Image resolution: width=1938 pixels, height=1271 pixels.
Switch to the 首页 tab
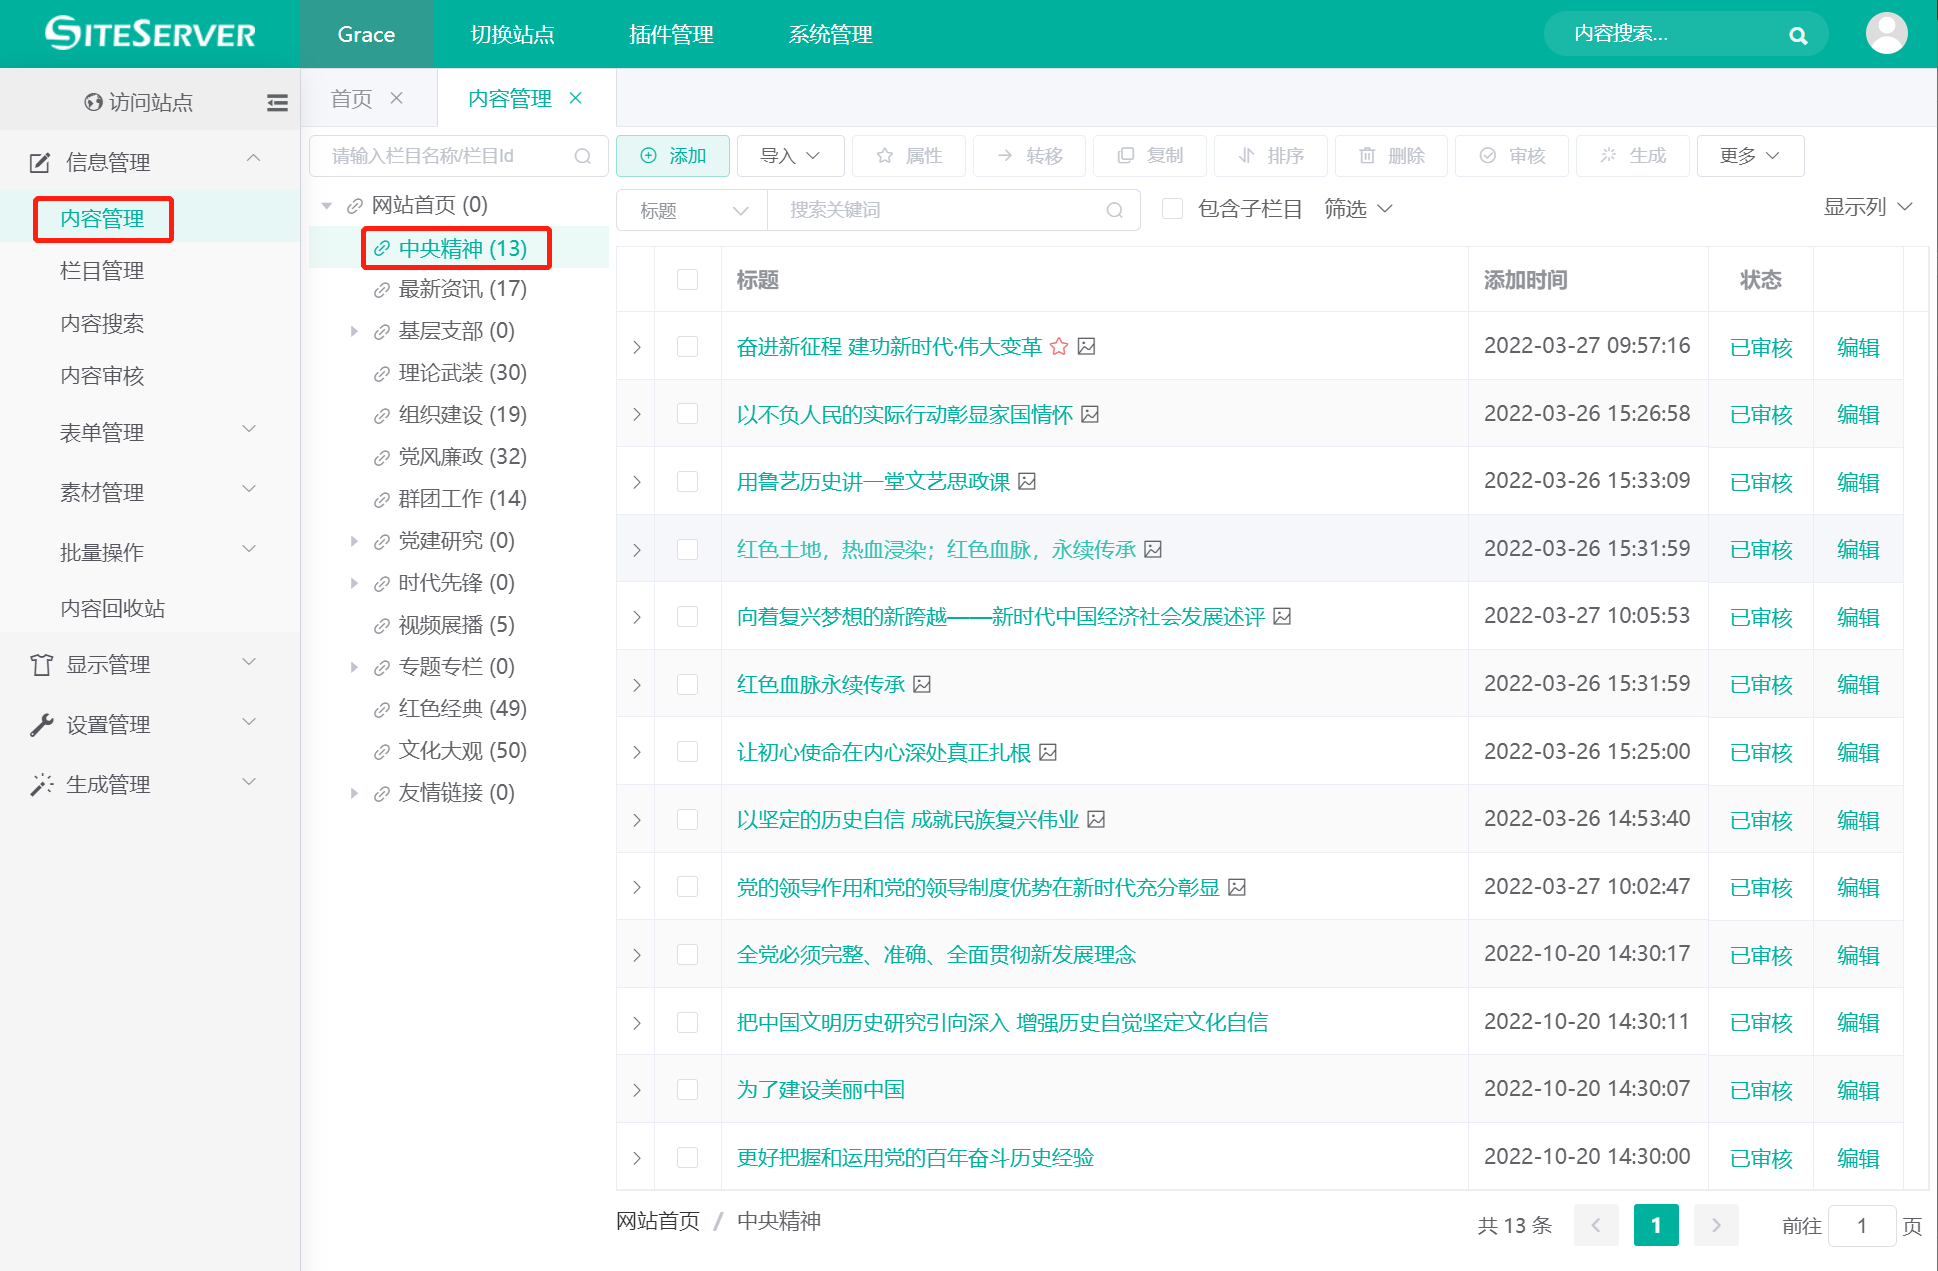pos(350,98)
